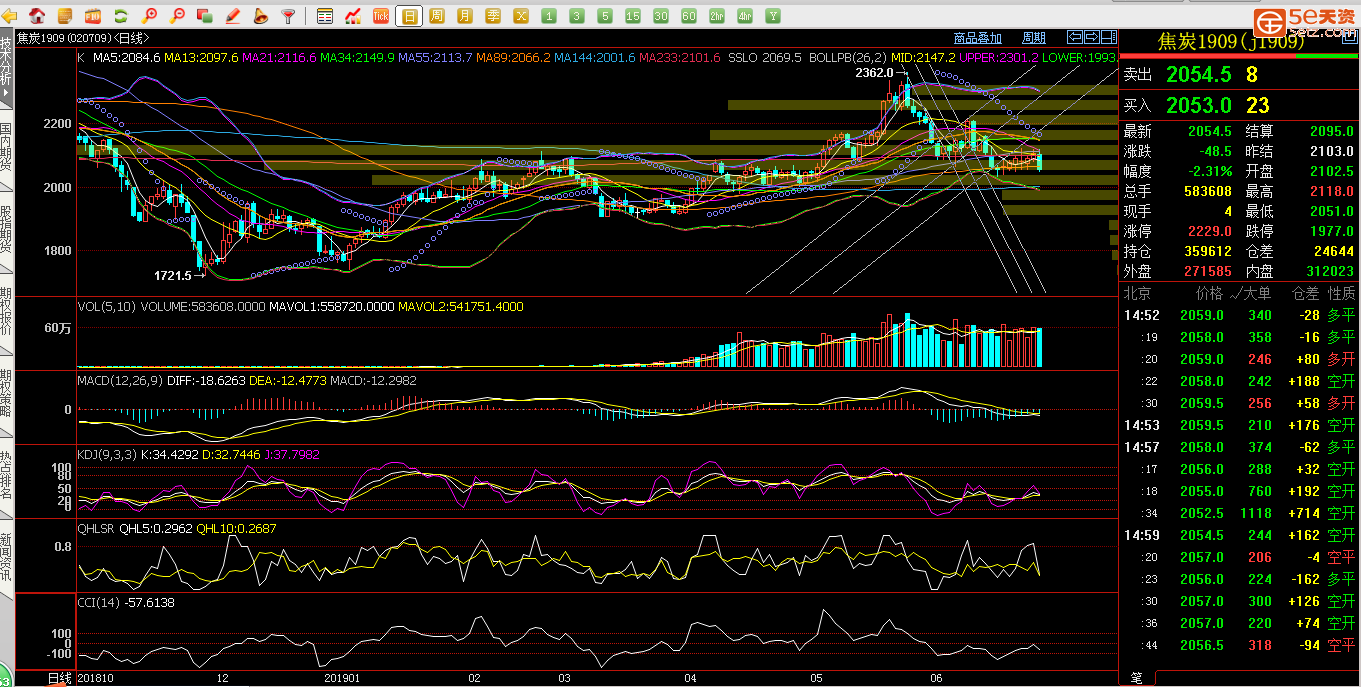Click left arrow chart navigation button

(1075, 37)
